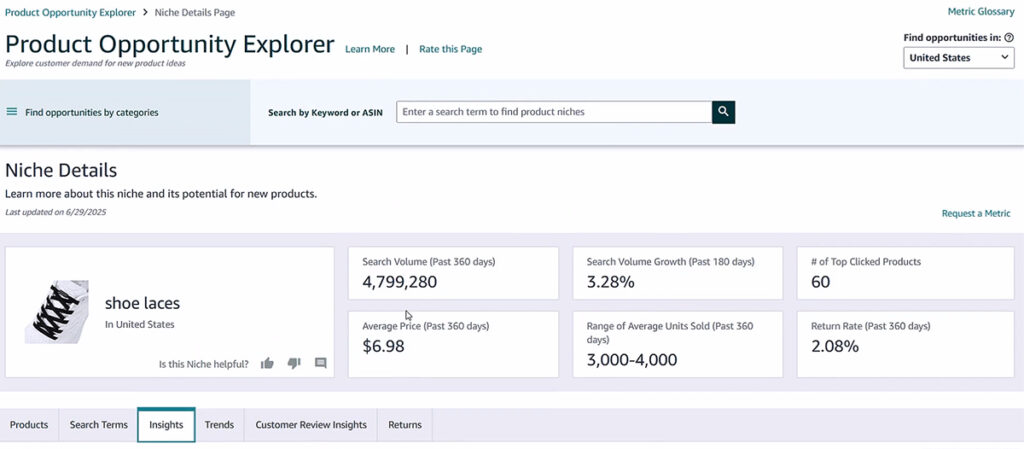Screen dimensions: 1024x449
Task: Click the Search by Keyword or ASIN field
Action: point(554,112)
